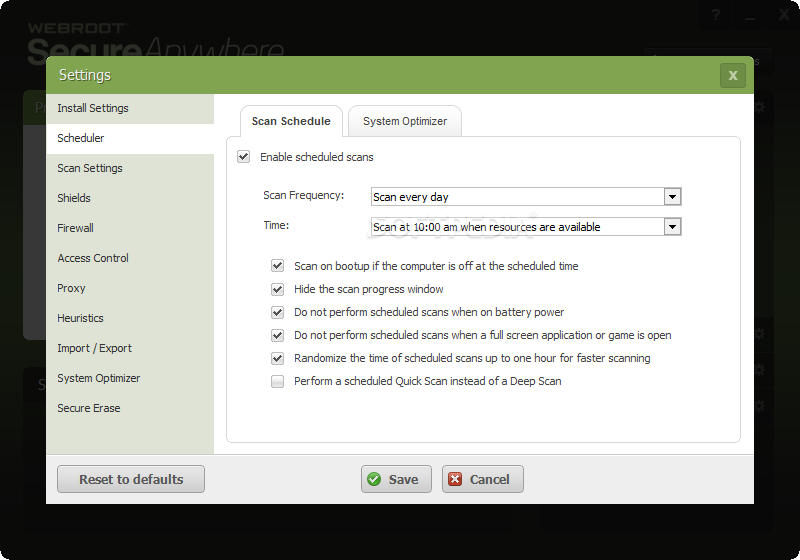Viewport: 800px width, 560px height.
Task: Disable the battery power scan restriction checkbox
Action: click(x=277, y=312)
